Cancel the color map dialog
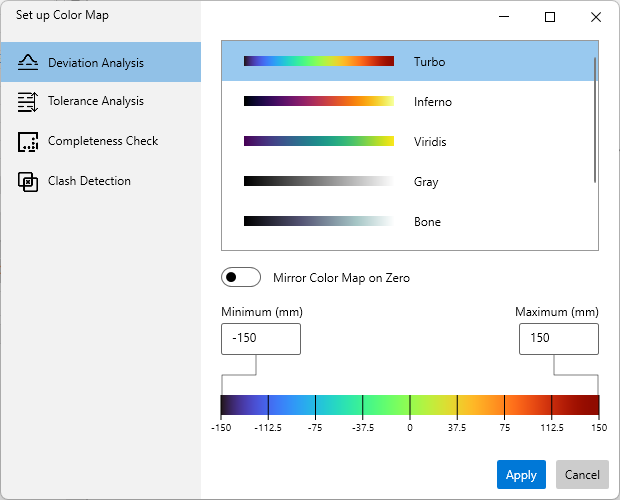The height and width of the screenshot is (500, 620). tap(582, 474)
